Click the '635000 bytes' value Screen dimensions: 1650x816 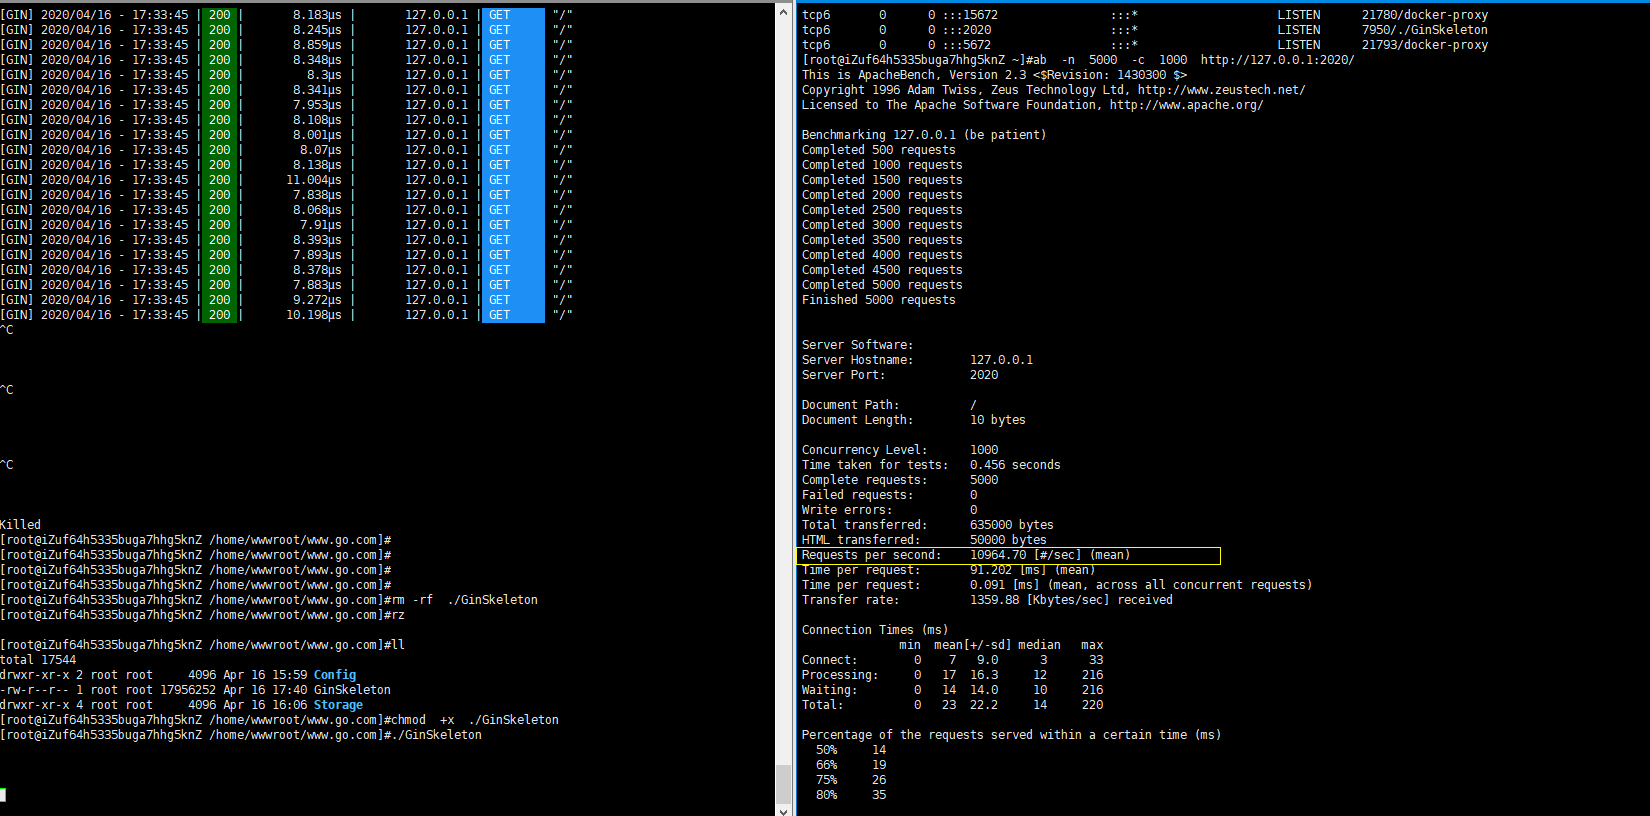click(x=1012, y=525)
